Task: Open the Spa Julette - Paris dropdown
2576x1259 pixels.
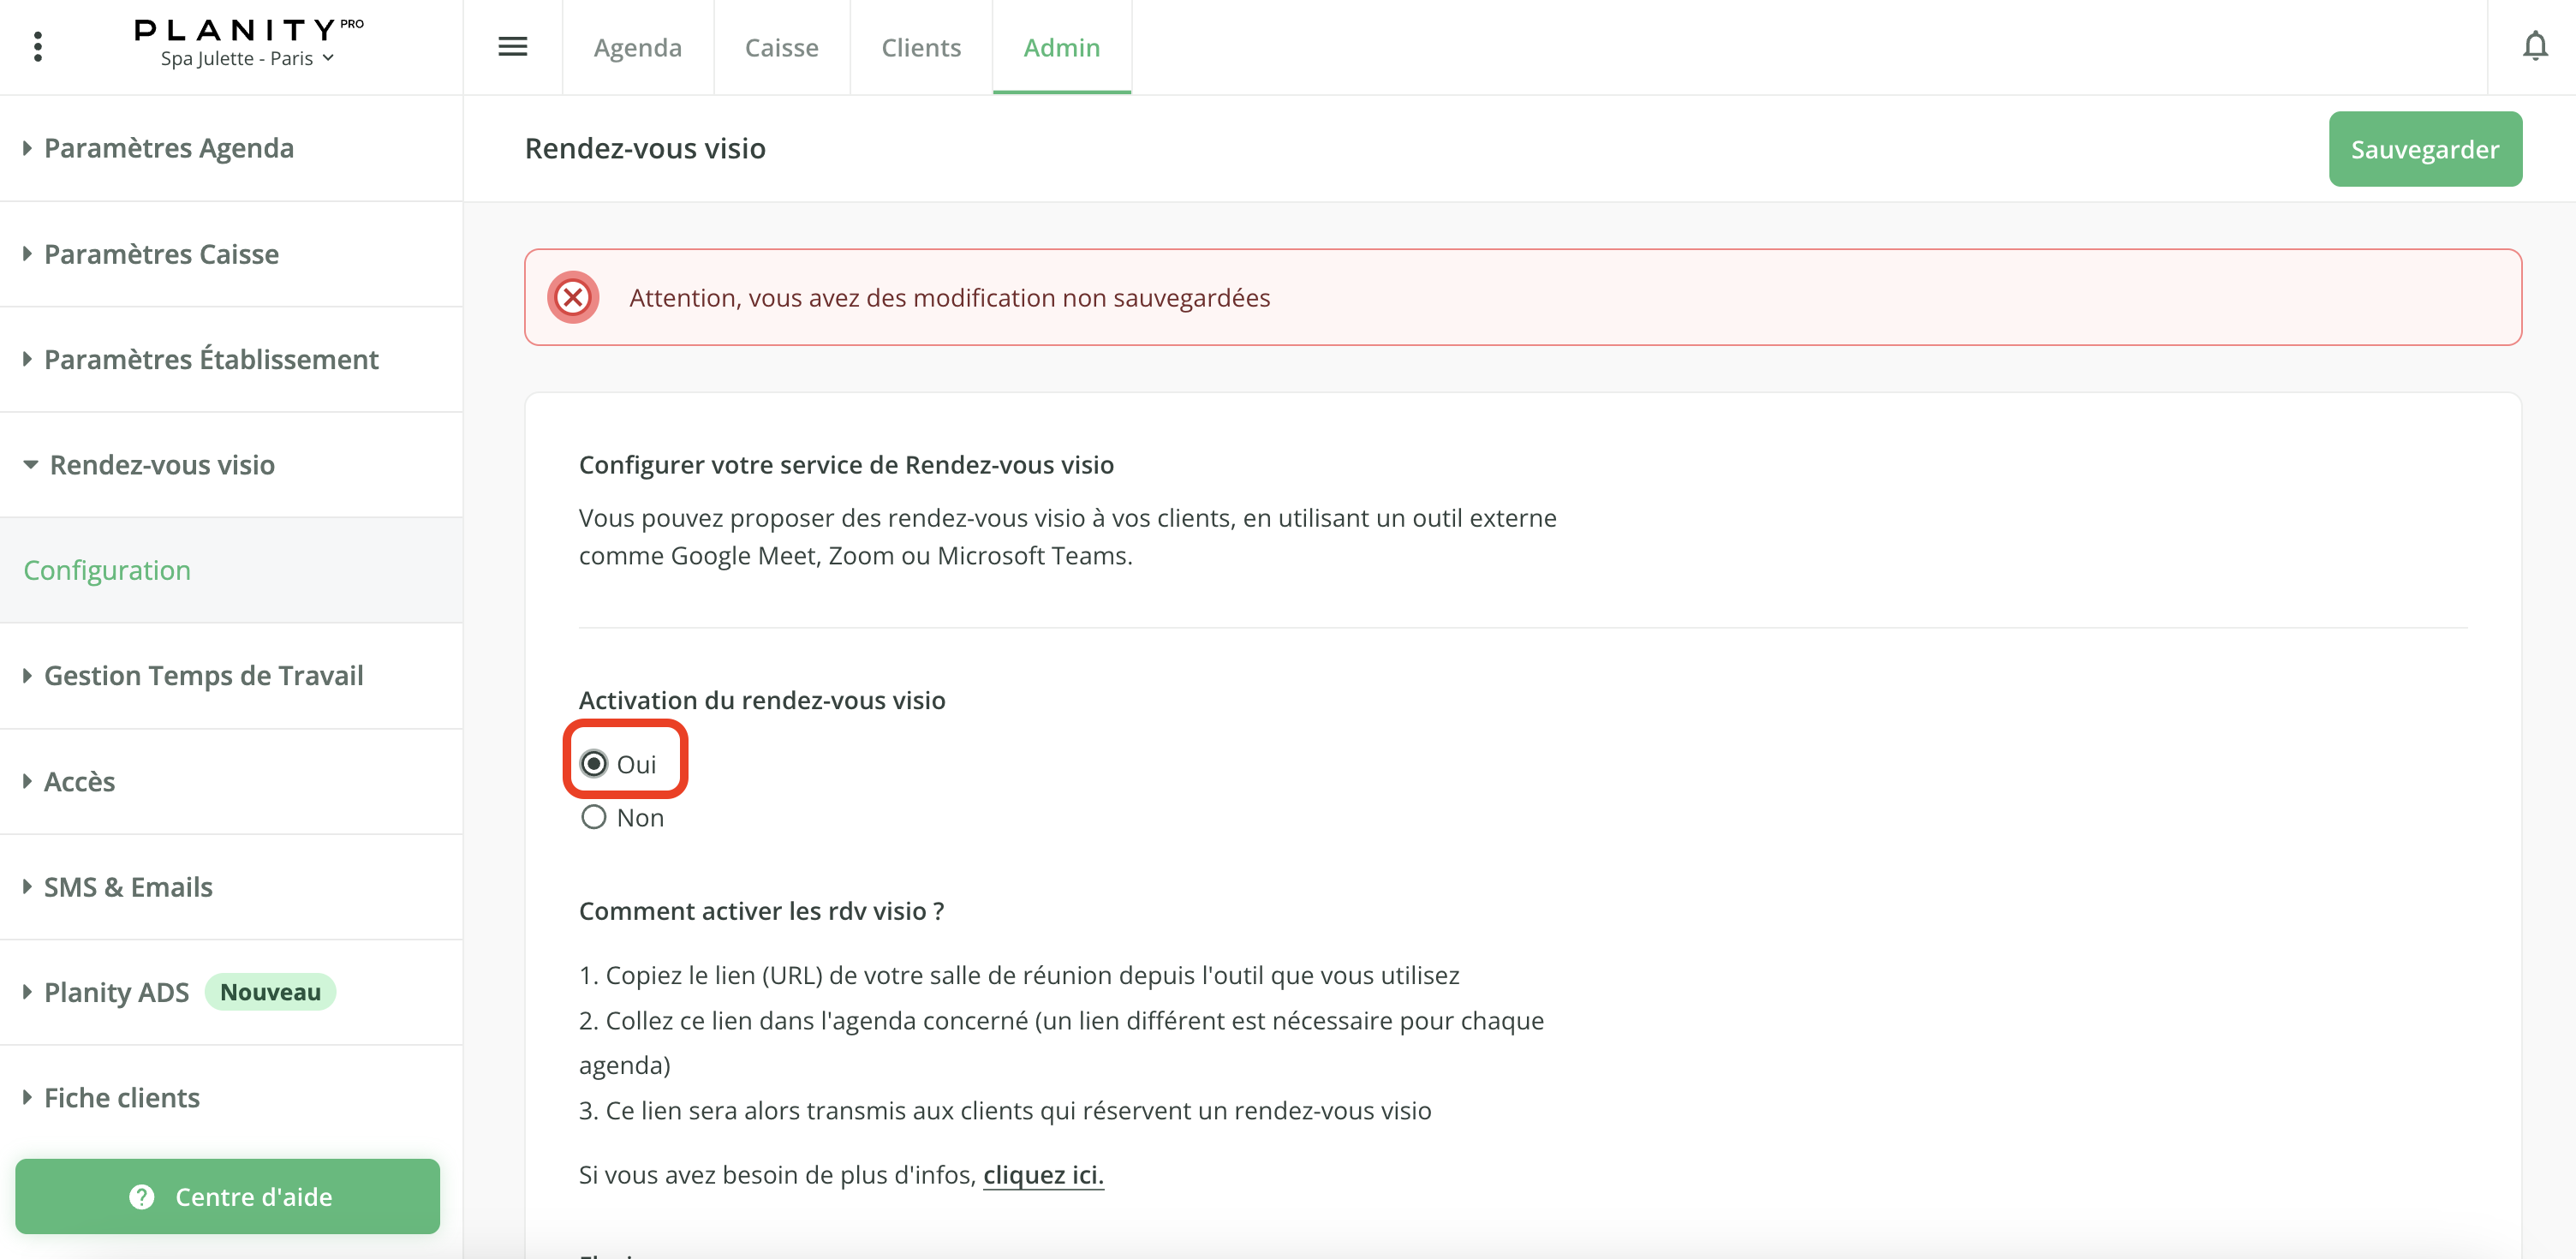Action: tap(247, 59)
